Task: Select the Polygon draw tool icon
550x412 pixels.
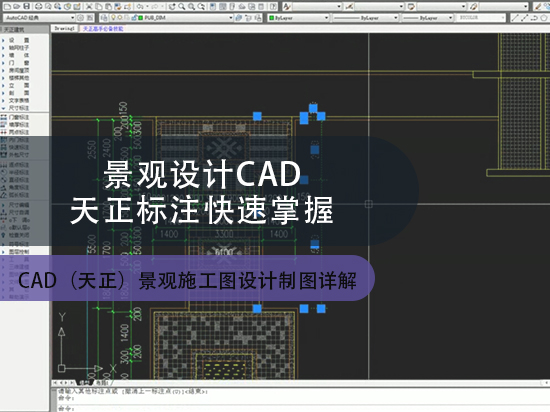Action: pos(544,17)
